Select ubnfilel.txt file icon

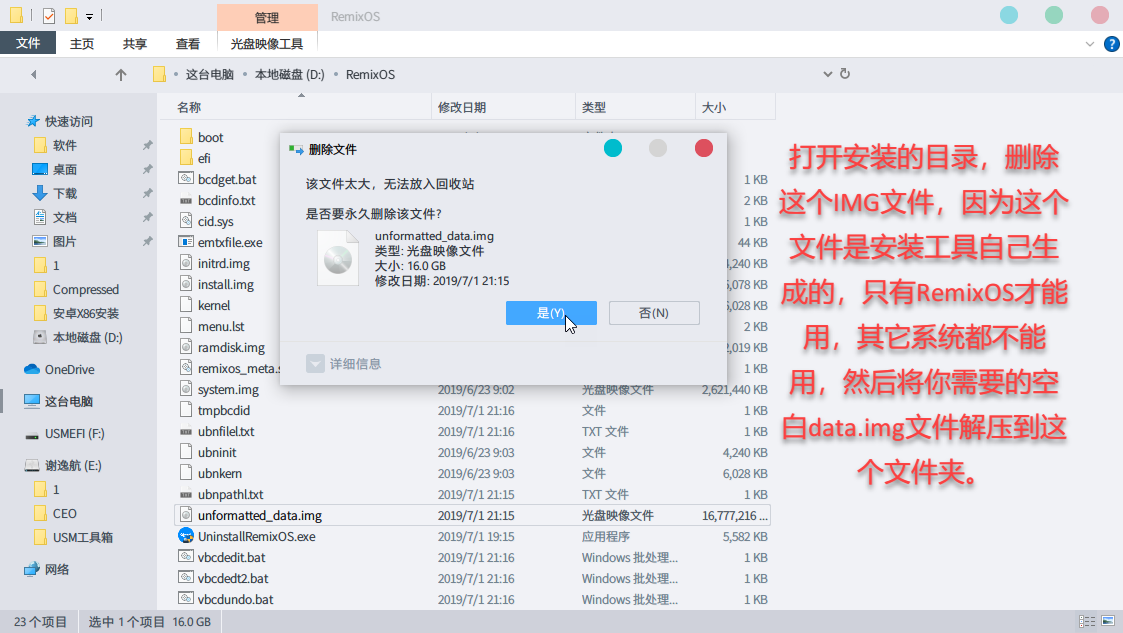click(x=186, y=431)
